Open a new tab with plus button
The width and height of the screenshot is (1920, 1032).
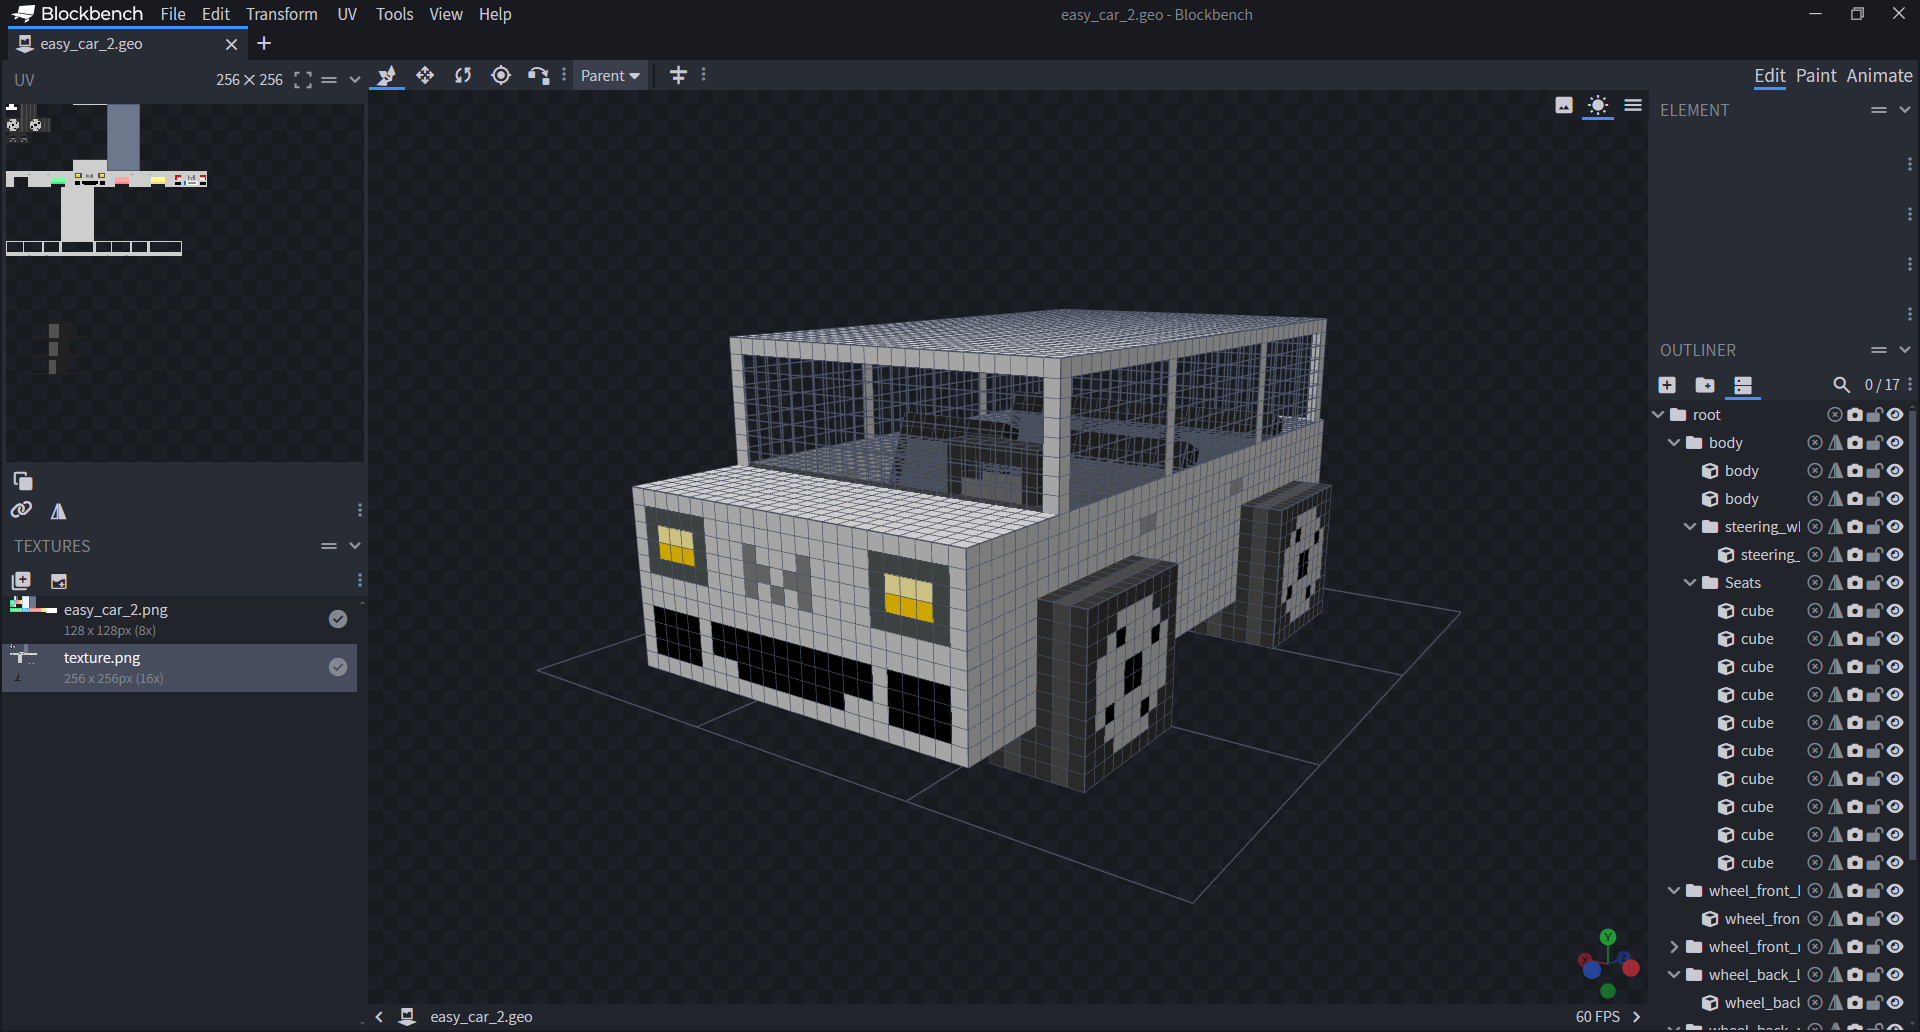[264, 44]
